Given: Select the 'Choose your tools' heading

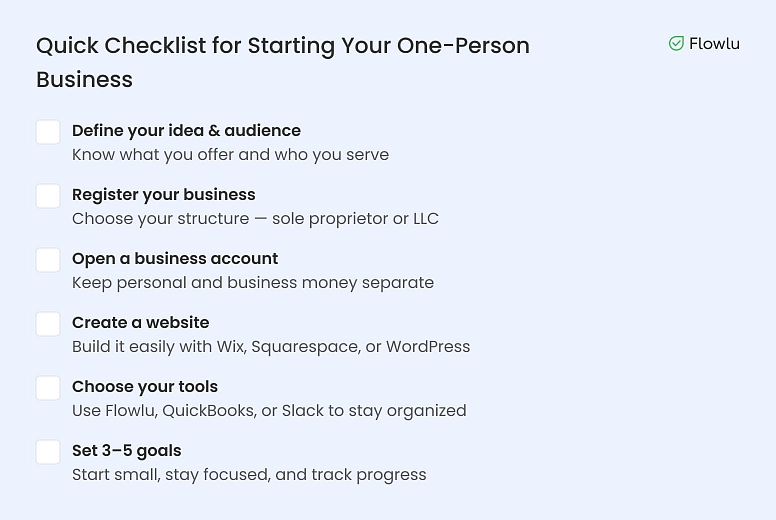Looking at the screenshot, I should [144, 387].
